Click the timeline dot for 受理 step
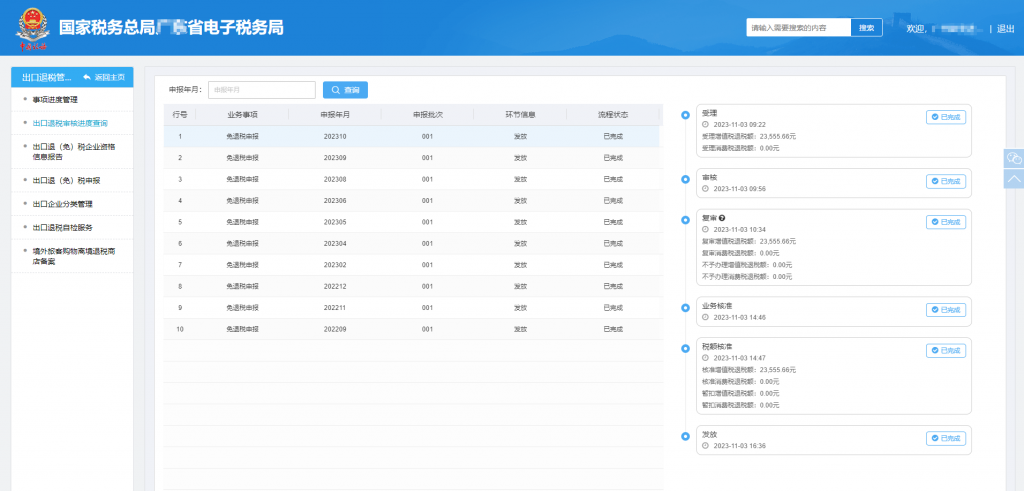 [685, 116]
